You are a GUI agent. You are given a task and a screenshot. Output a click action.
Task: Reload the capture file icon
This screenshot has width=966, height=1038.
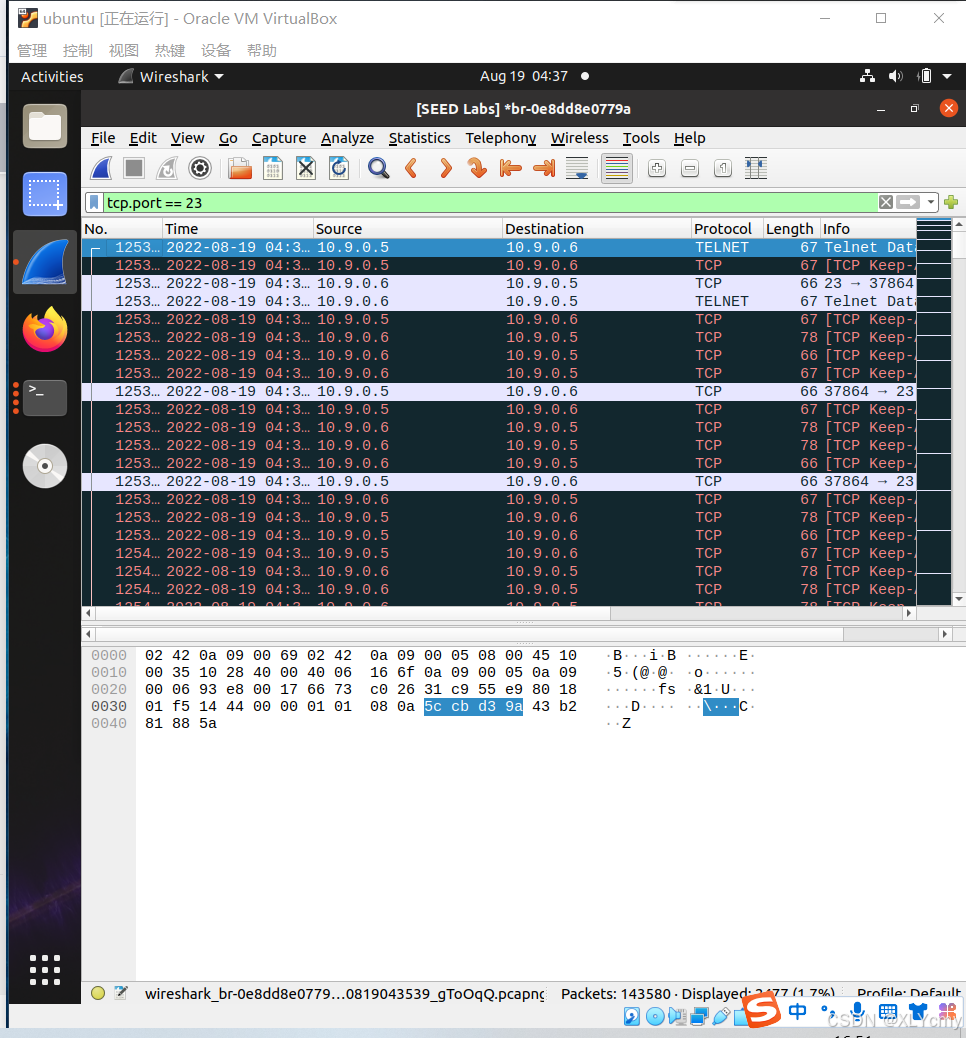coord(339,168)
